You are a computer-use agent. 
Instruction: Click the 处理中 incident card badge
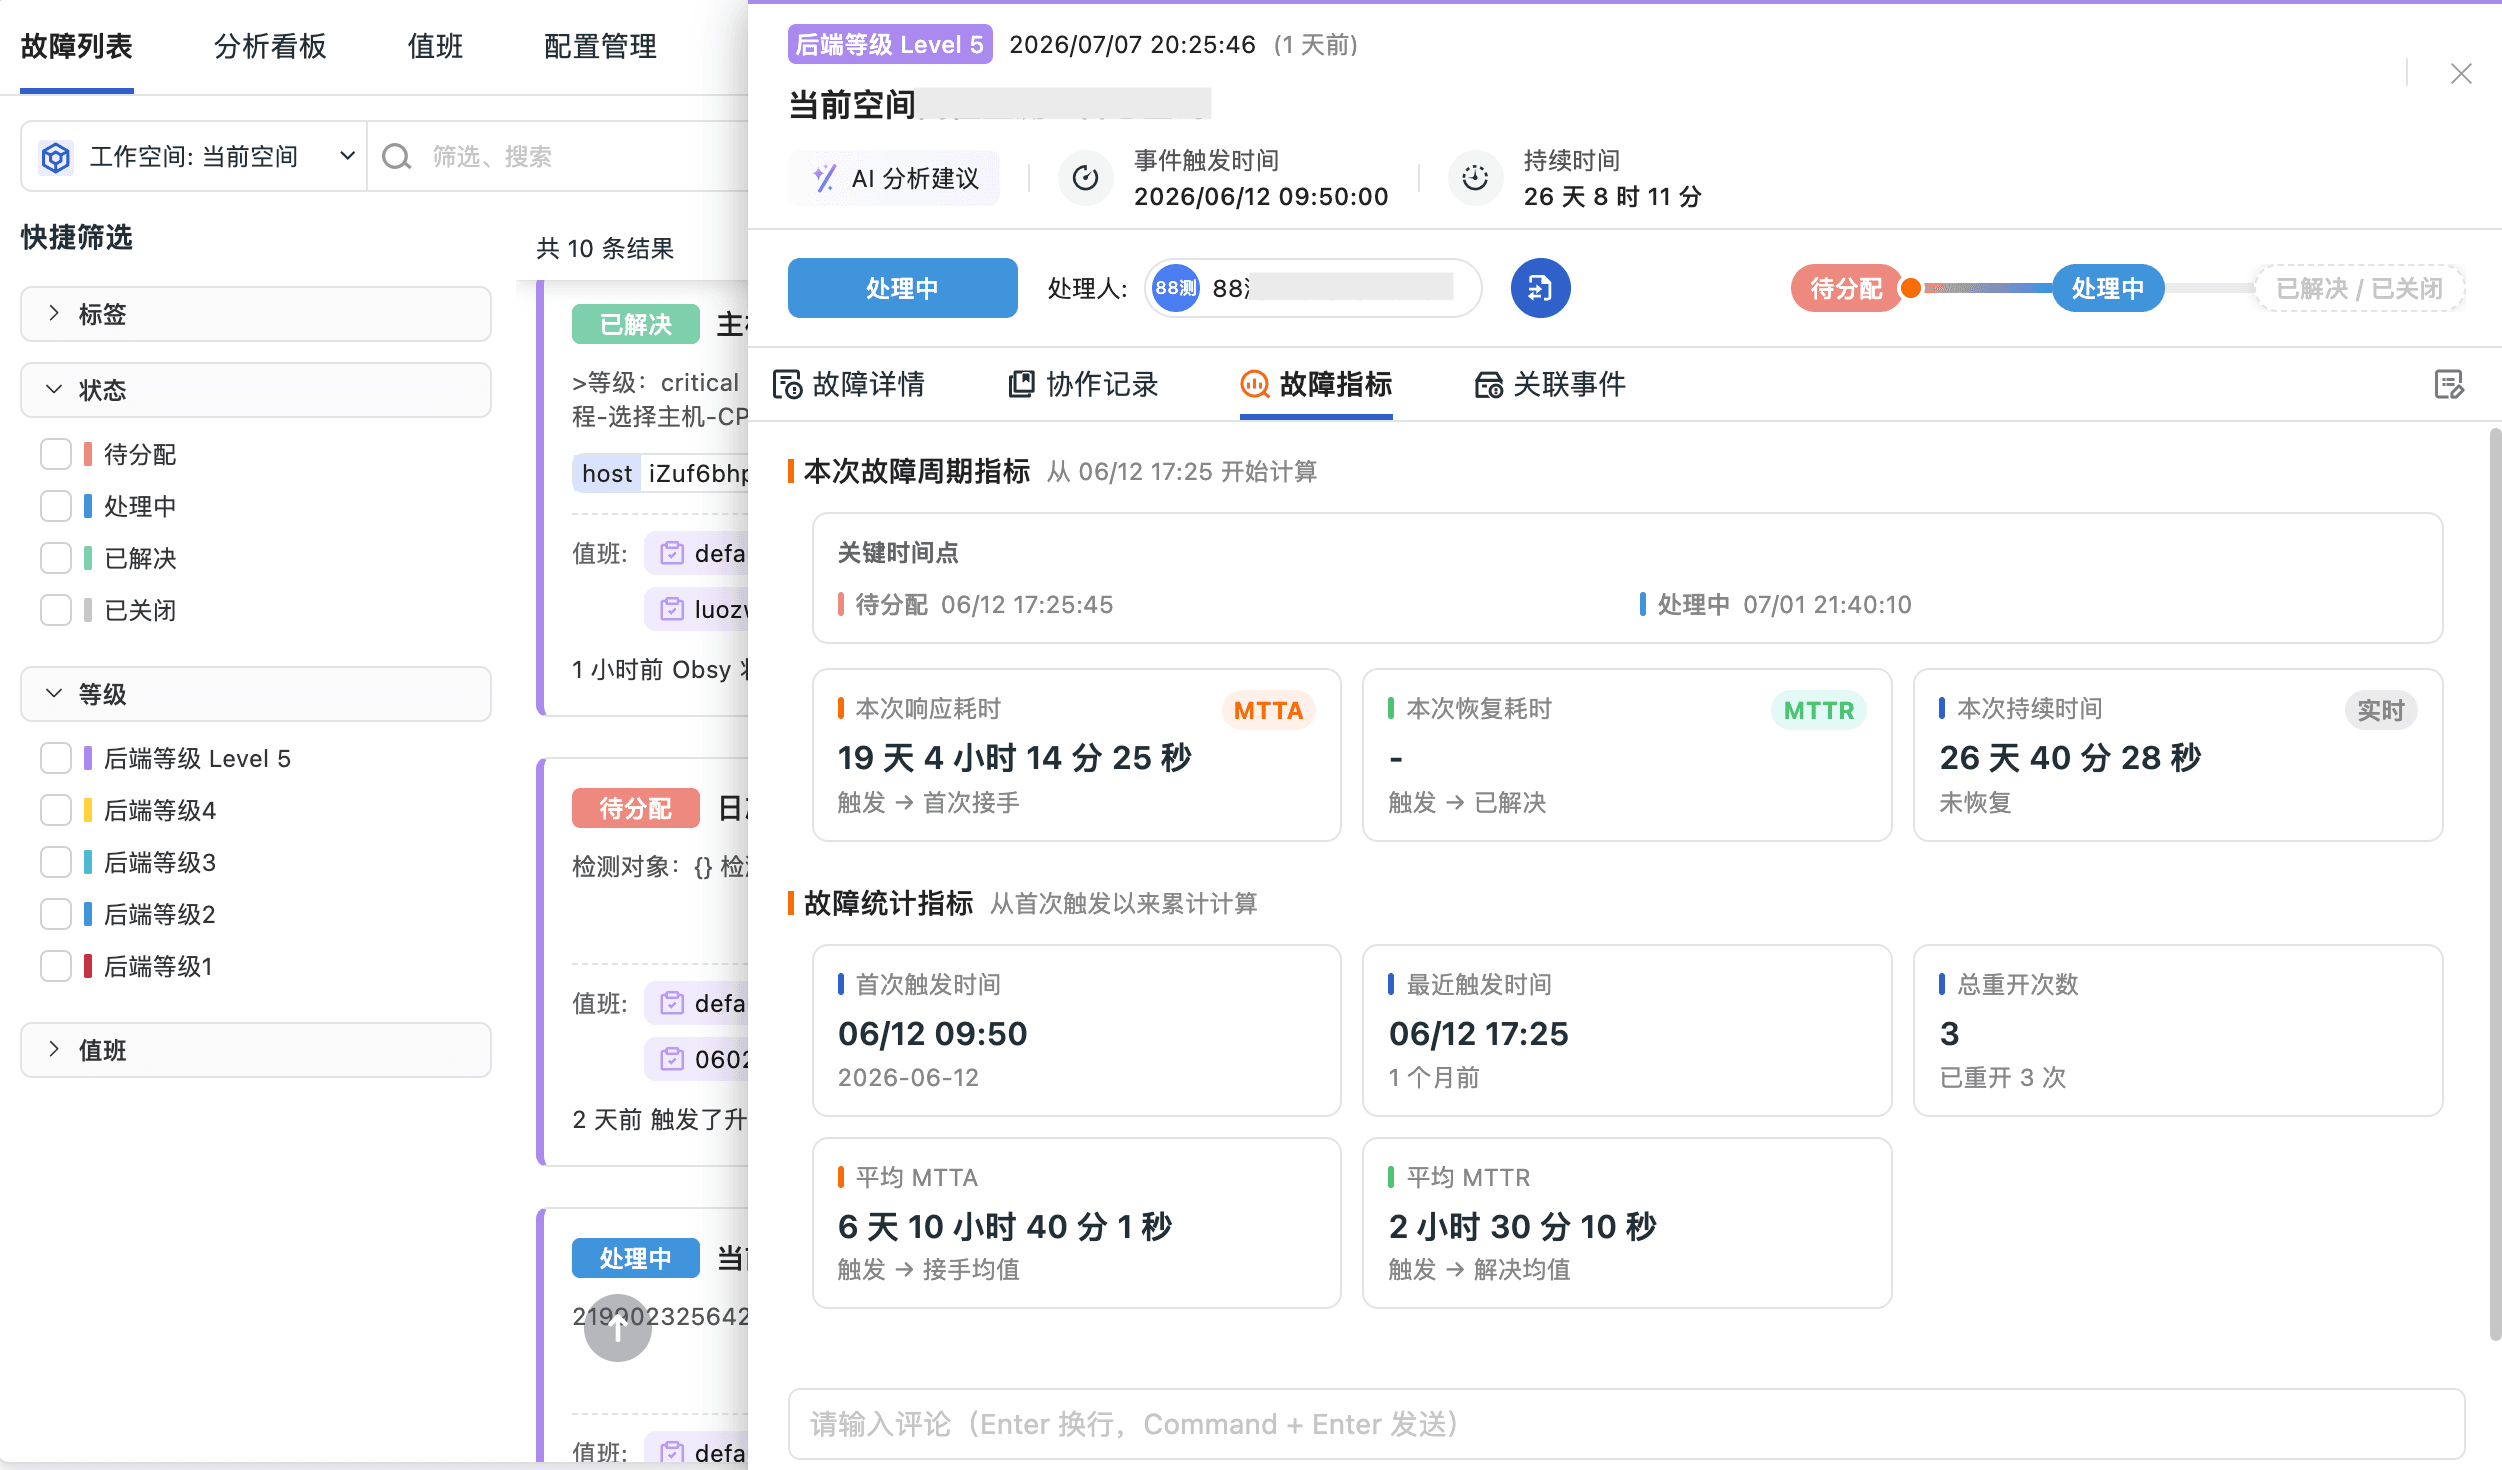(x=636, y=1258)
